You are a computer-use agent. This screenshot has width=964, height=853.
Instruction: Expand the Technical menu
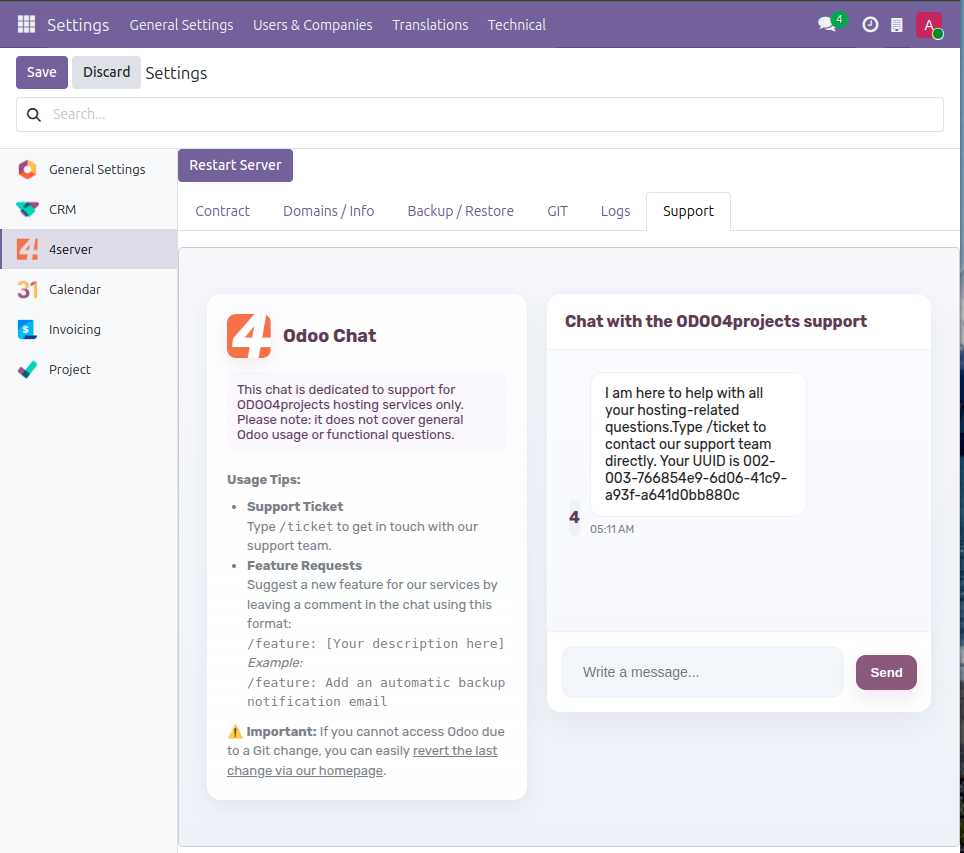point(516,24)
